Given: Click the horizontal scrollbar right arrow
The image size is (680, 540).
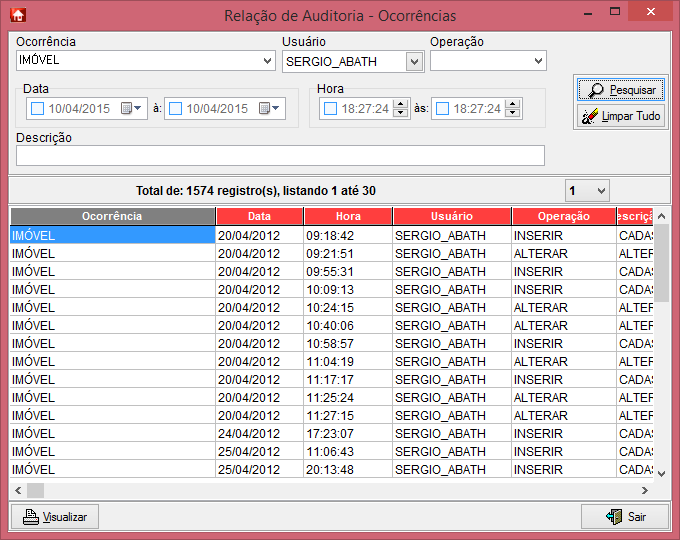Looking at the screenshot, I should click(646, 490).
